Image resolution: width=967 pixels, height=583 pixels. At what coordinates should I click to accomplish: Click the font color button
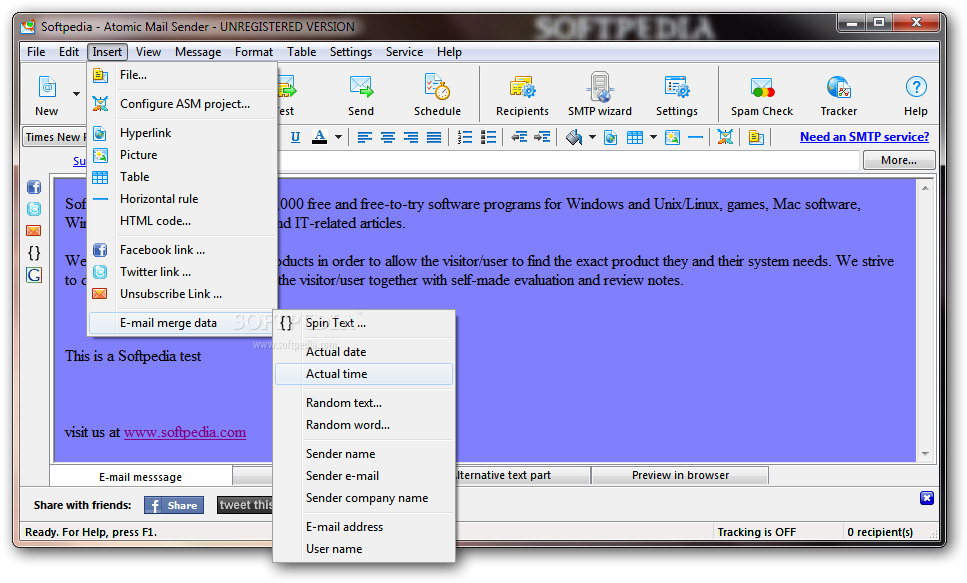tap(319, 137)
